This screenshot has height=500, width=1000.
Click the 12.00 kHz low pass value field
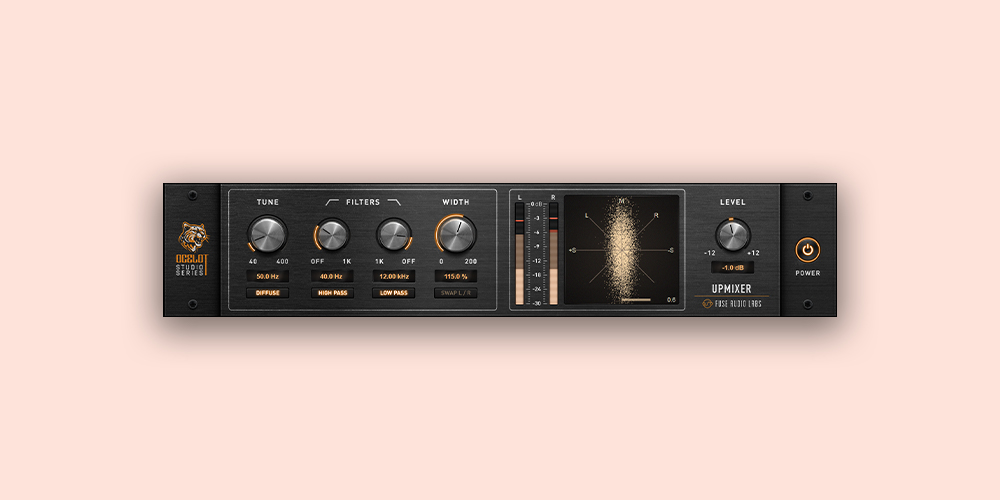click(393, 276)
